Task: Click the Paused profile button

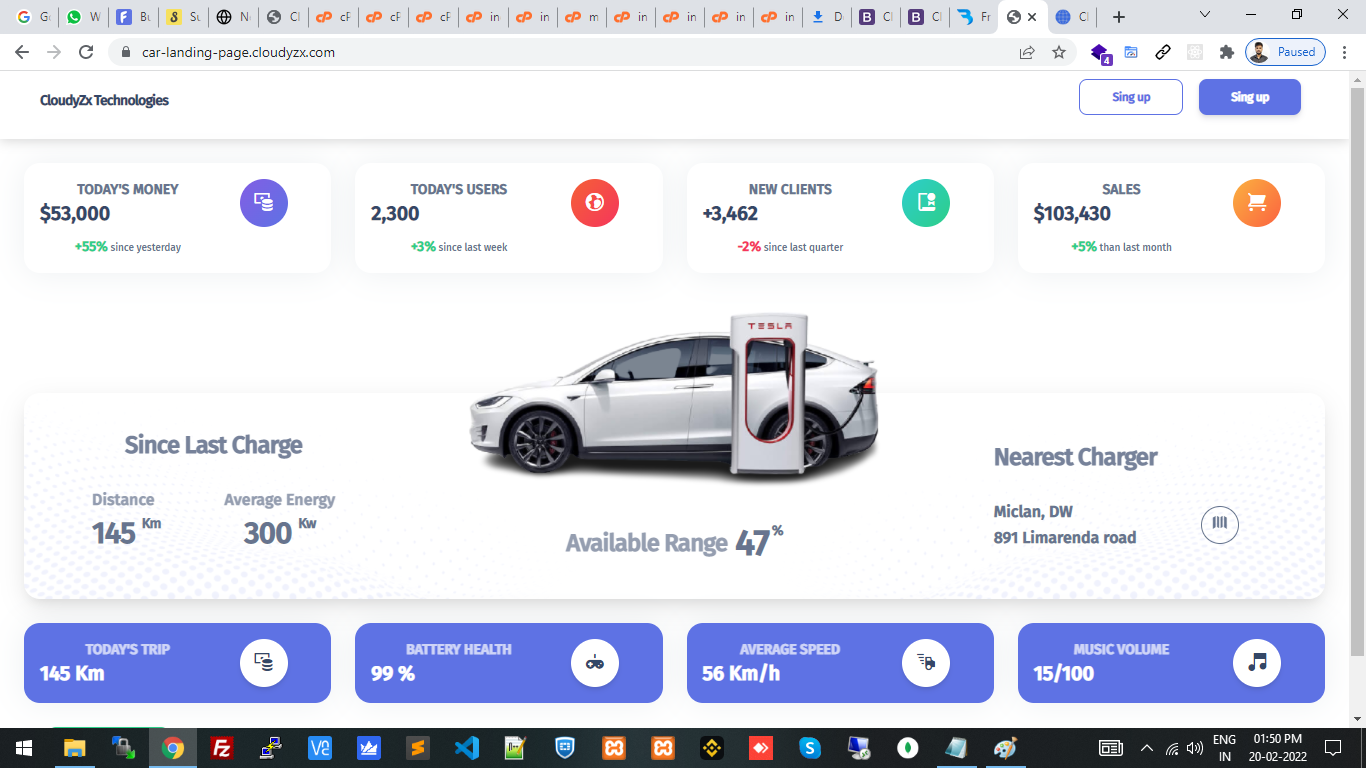Action: click(1285, 52)
